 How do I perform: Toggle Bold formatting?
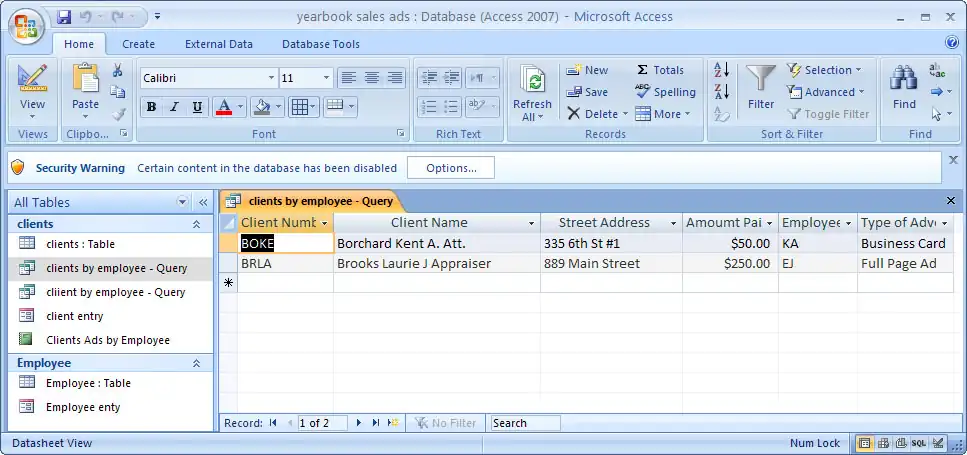[151, 107]
